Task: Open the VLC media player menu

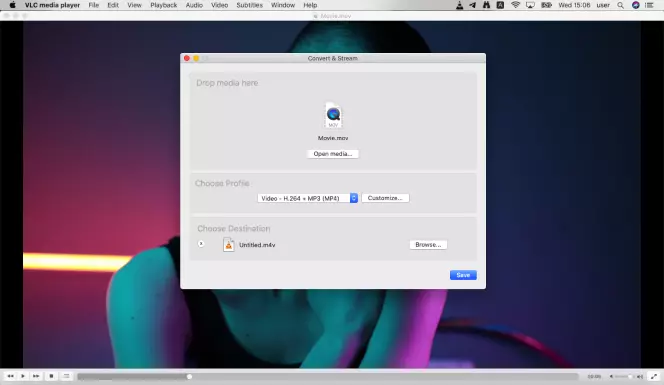Action: [x=52, y=5]
